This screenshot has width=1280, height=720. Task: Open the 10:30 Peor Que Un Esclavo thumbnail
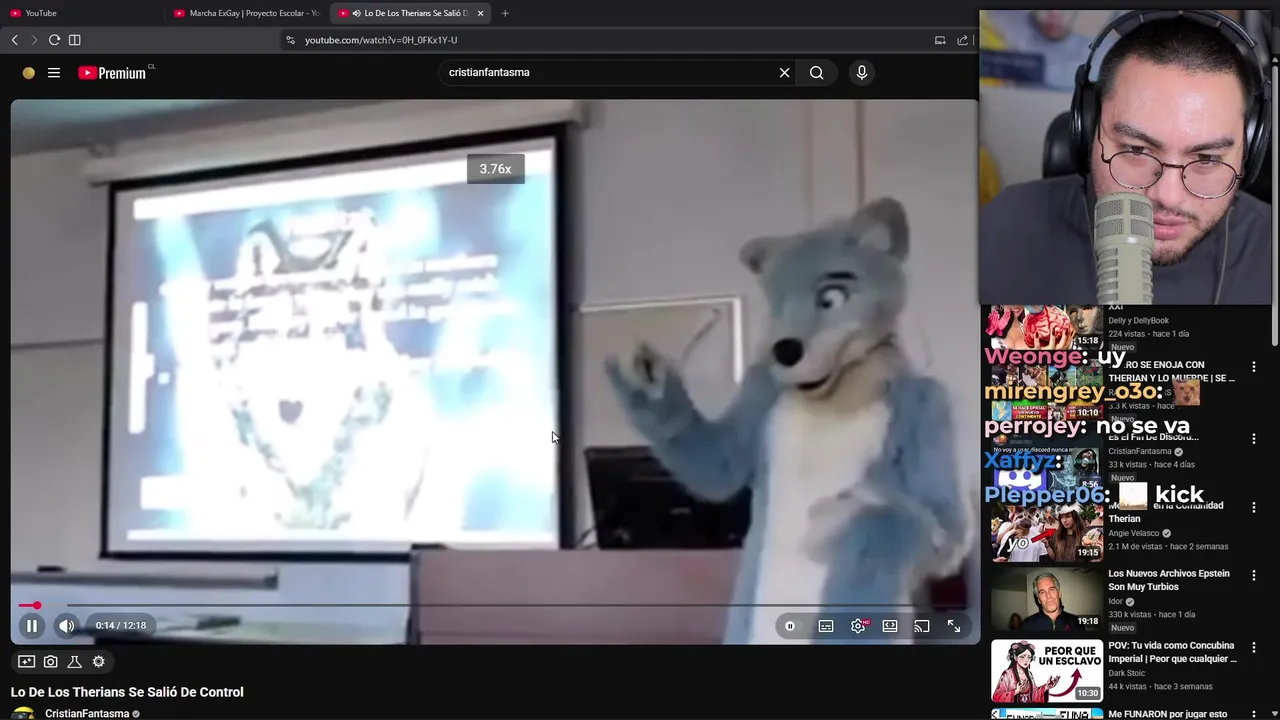tap(1046, 671)
